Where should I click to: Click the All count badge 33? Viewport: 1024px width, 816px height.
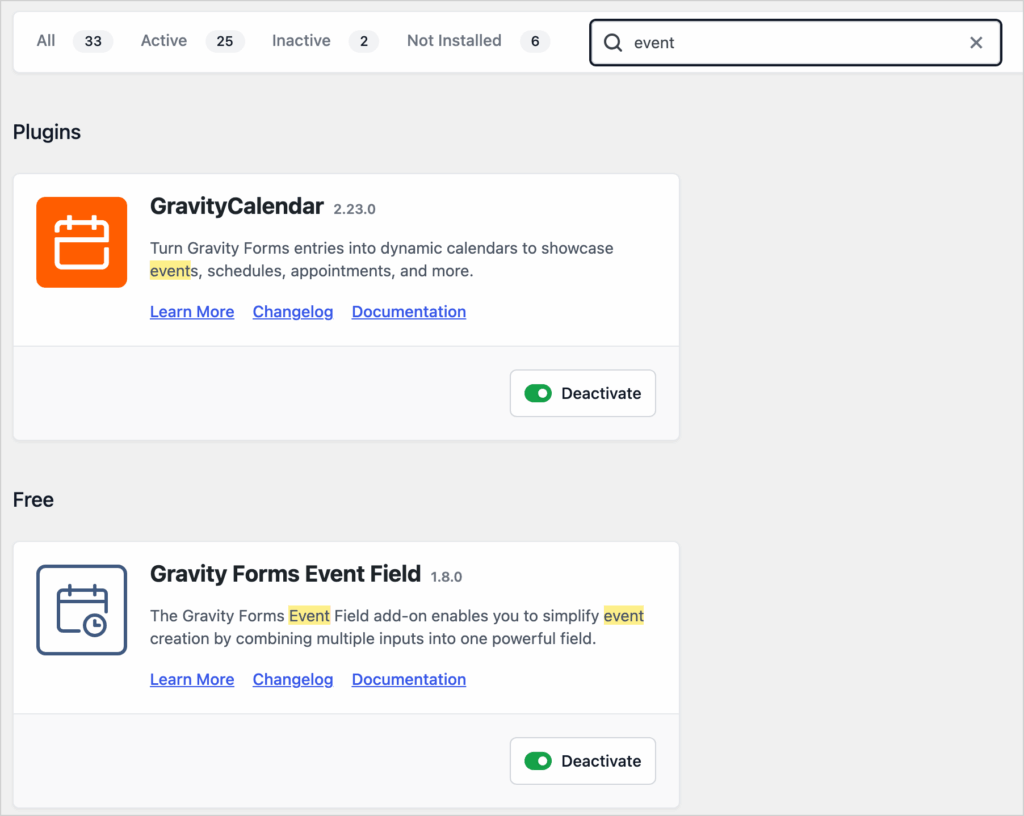point(93,42)
